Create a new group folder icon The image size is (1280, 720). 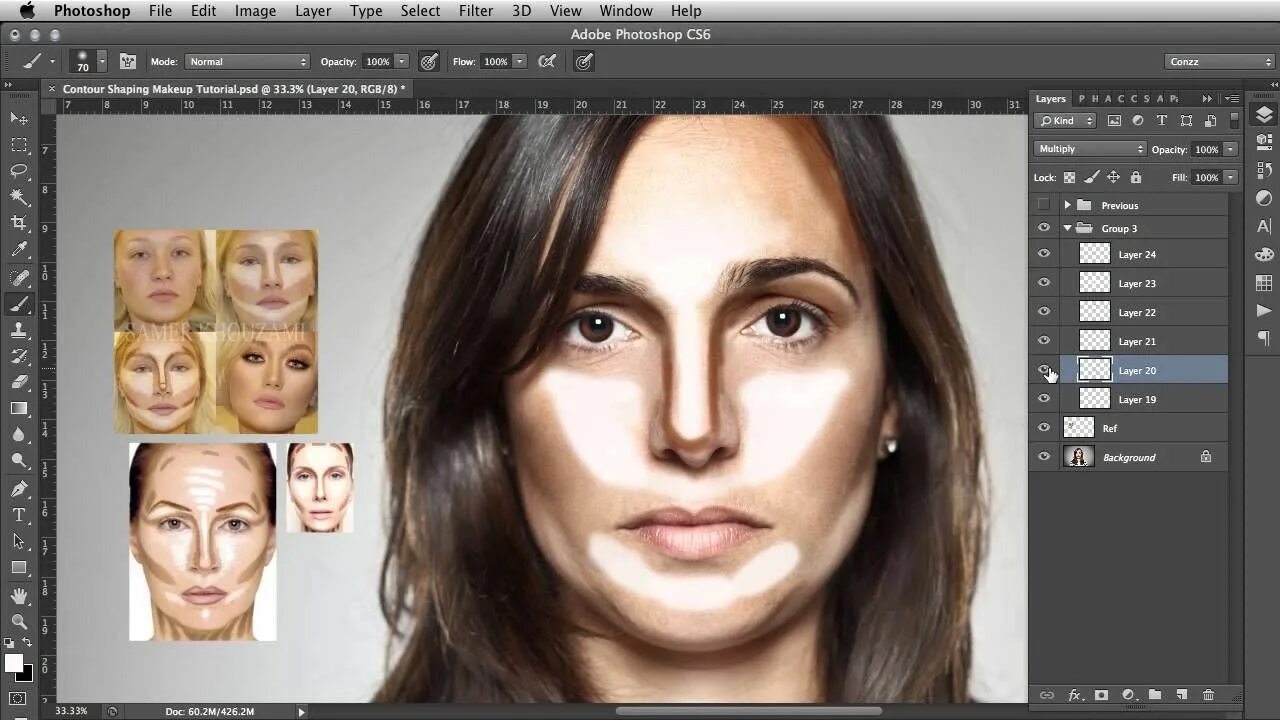pyautogui.click(x=1155, y=695)
